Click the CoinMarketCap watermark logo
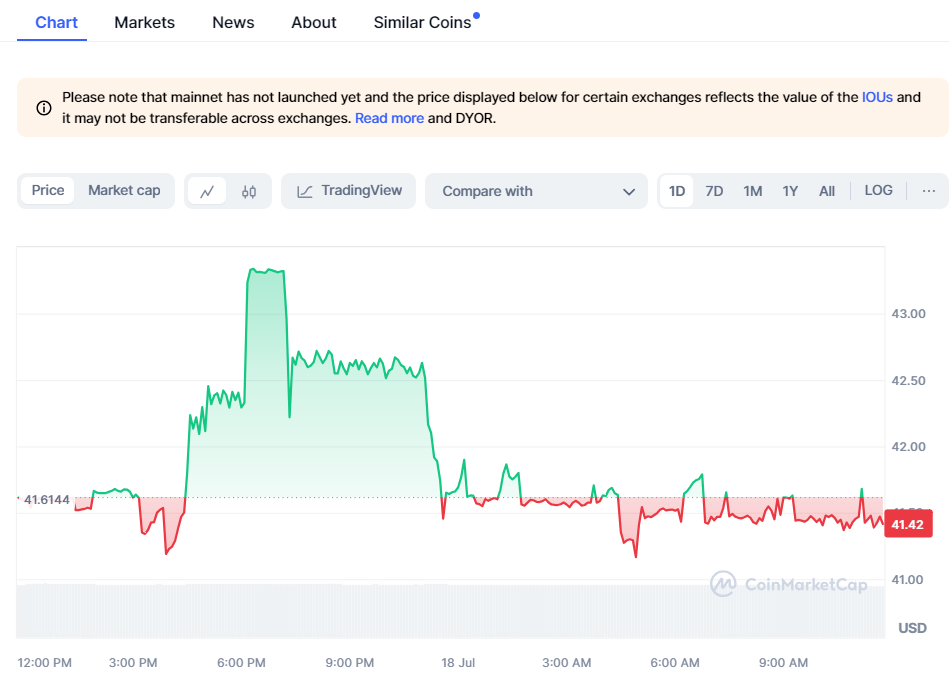Screen dimensions: 949x683 [x=789, y=584]
